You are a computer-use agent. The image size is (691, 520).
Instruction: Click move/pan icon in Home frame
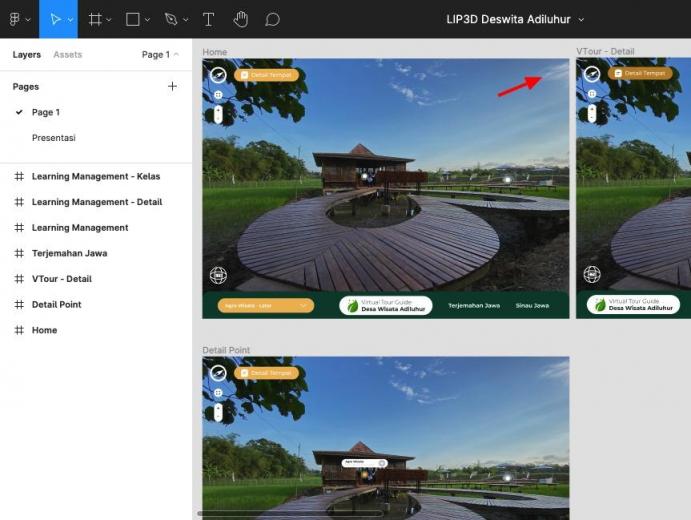pos(218,95)
